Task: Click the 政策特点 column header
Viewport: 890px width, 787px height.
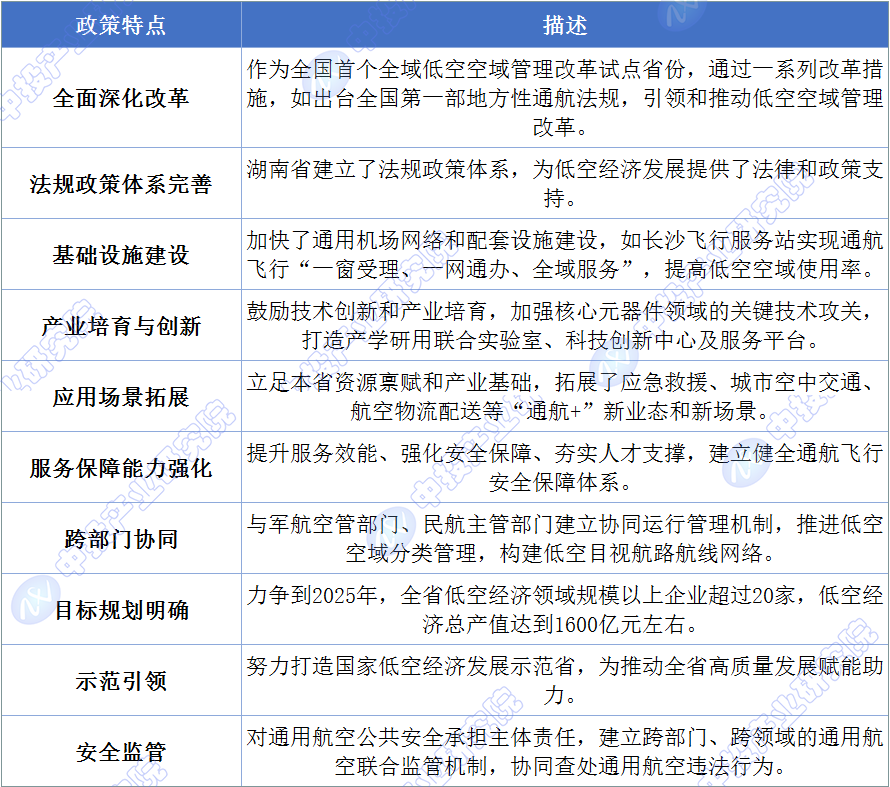Action: click(121, 25)
